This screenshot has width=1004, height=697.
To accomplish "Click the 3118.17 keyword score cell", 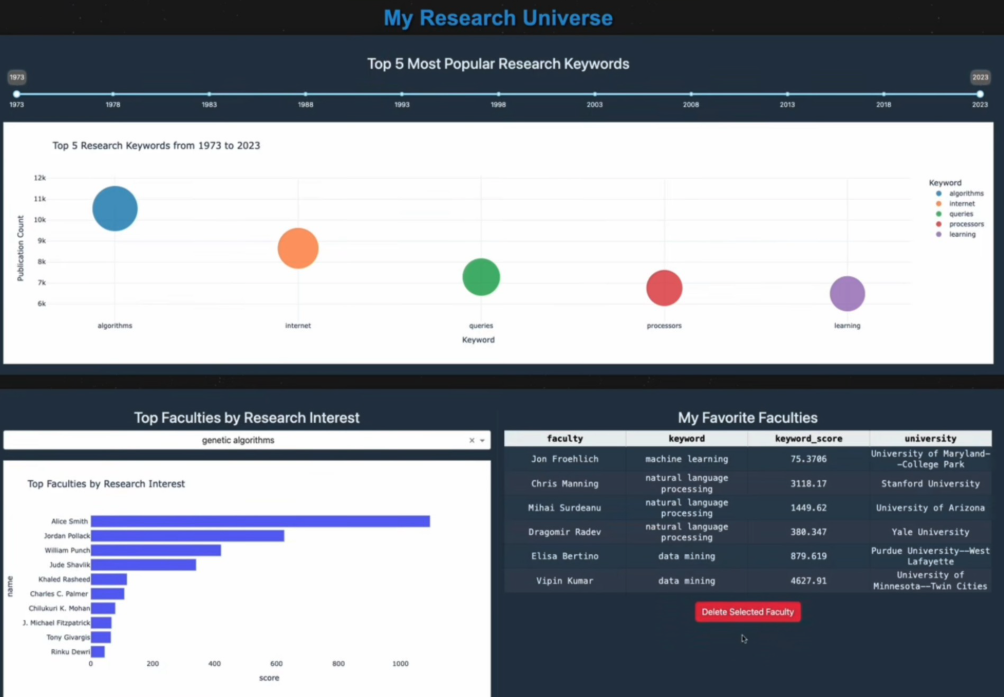I will pos(808,484).
